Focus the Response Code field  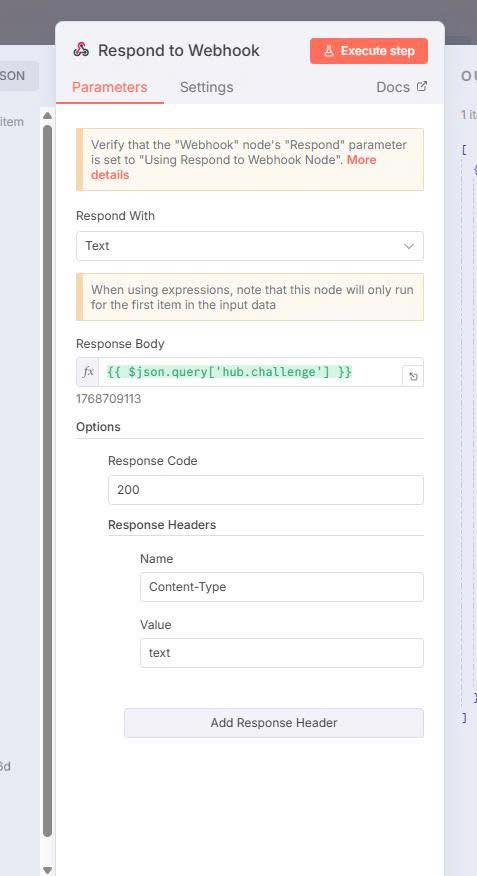[x=266, y=490]
